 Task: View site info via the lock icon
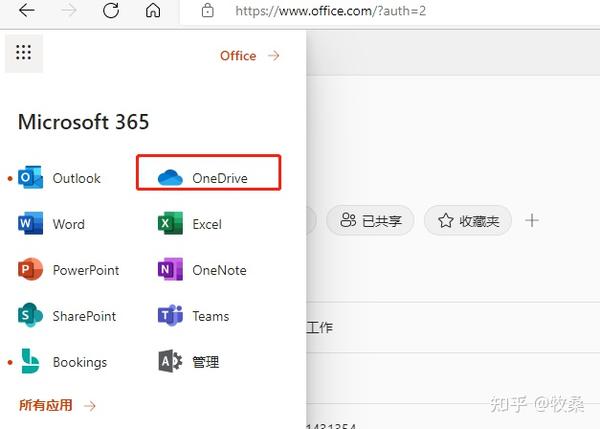pyautogui.click(x=207, y=10)
